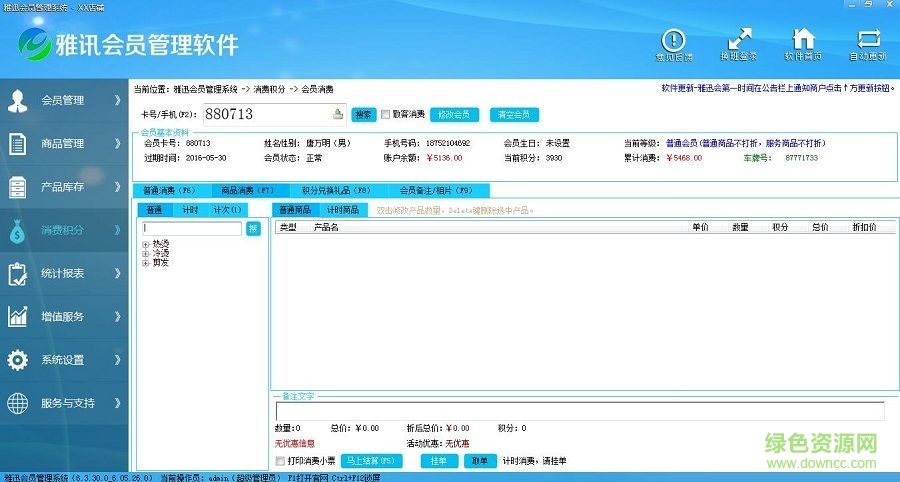Click the 备注文字 remarks input field

coord(580,411)
